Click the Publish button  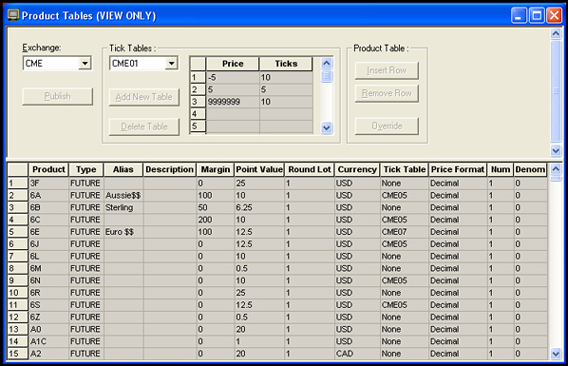click(58, 96)
